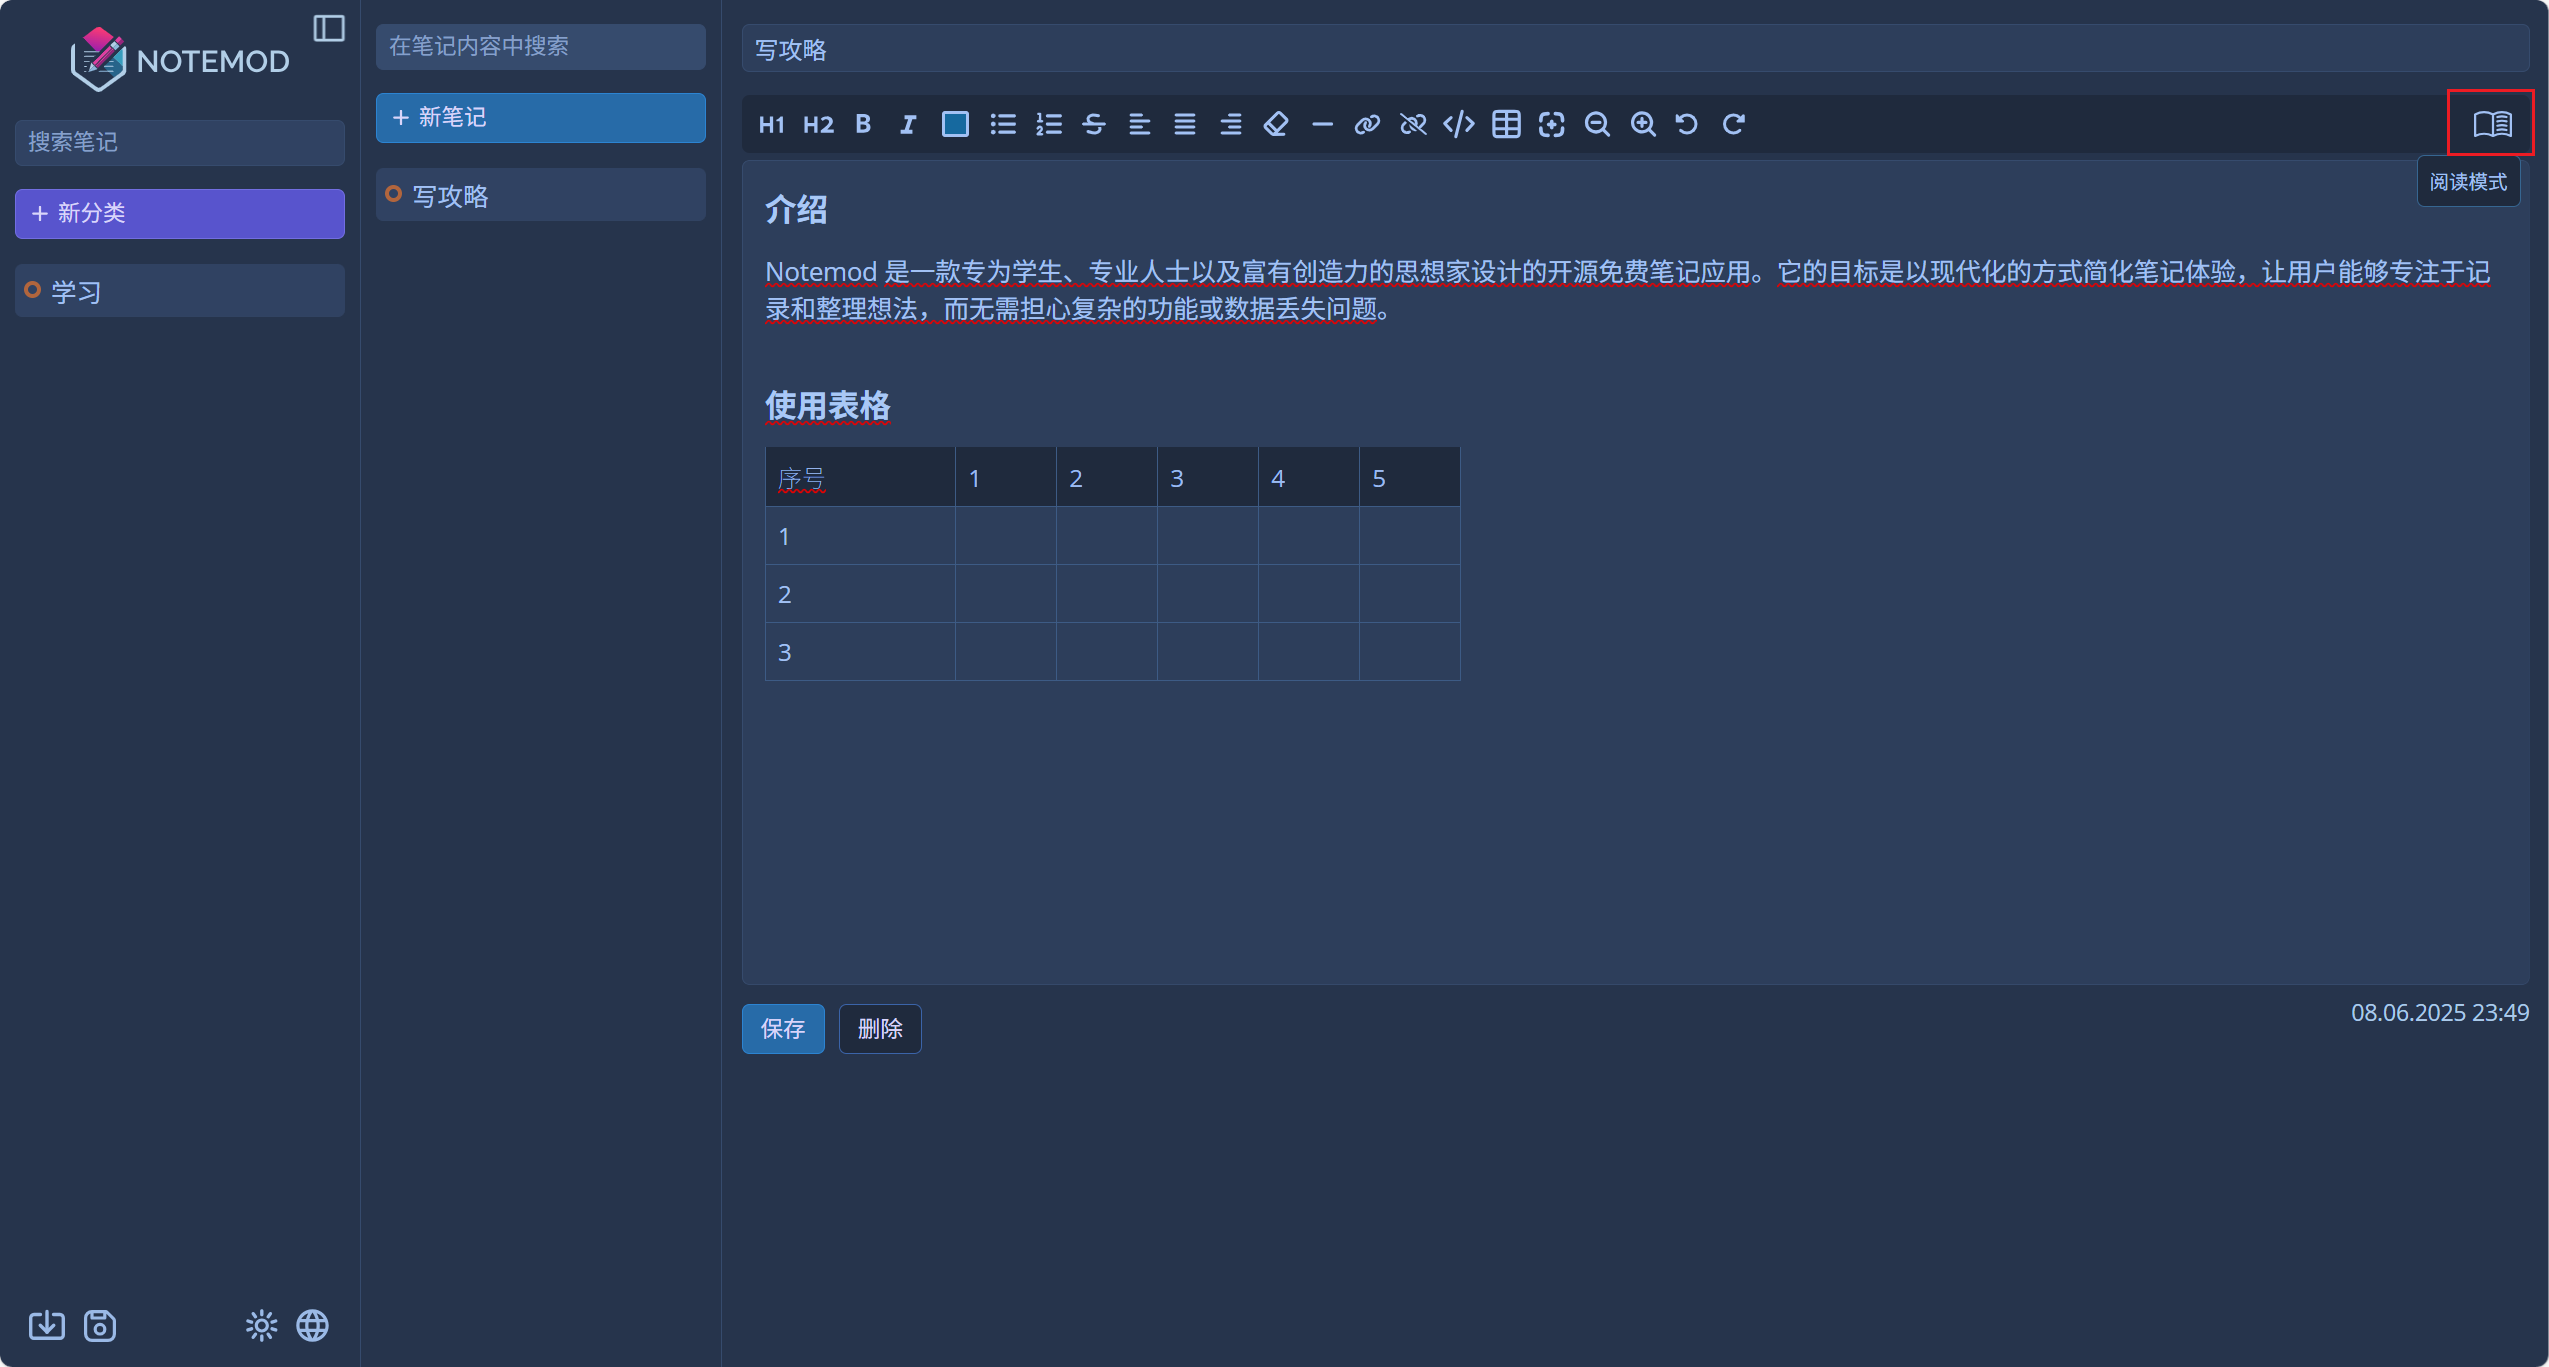Focus the 搜索笔记 search field

pos(180,142)
